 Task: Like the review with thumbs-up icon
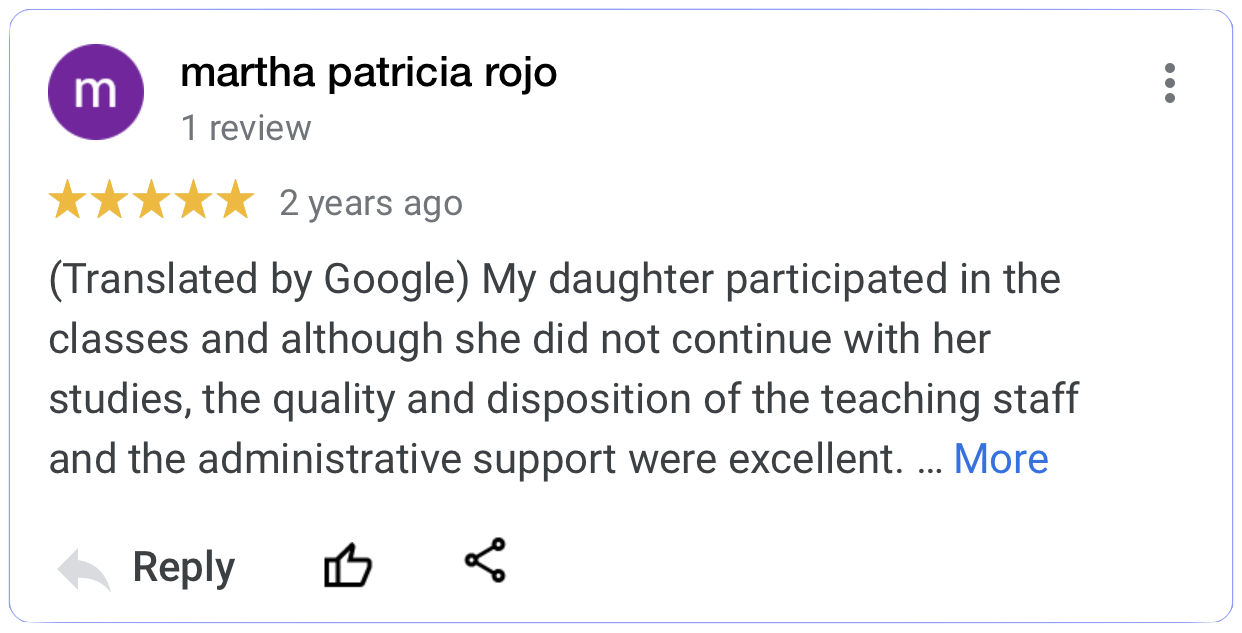coord(347,566)
